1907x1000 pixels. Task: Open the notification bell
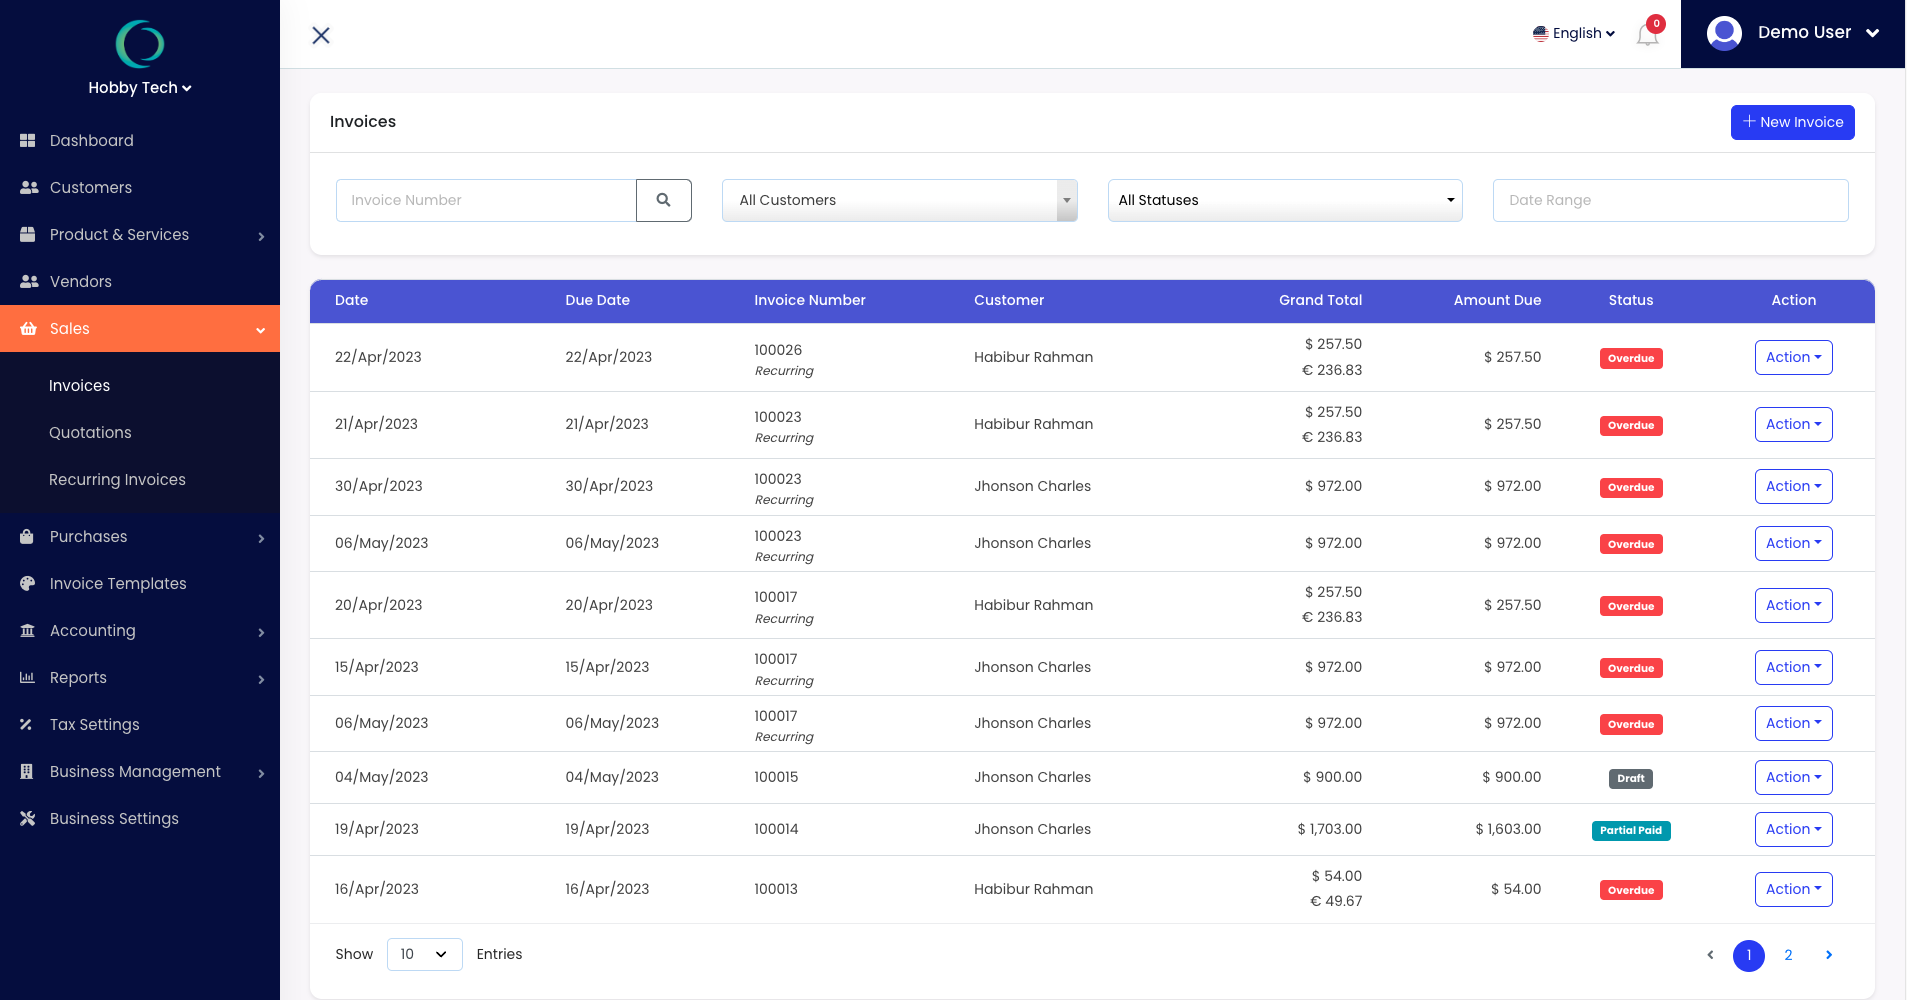tap(1647, 33)
